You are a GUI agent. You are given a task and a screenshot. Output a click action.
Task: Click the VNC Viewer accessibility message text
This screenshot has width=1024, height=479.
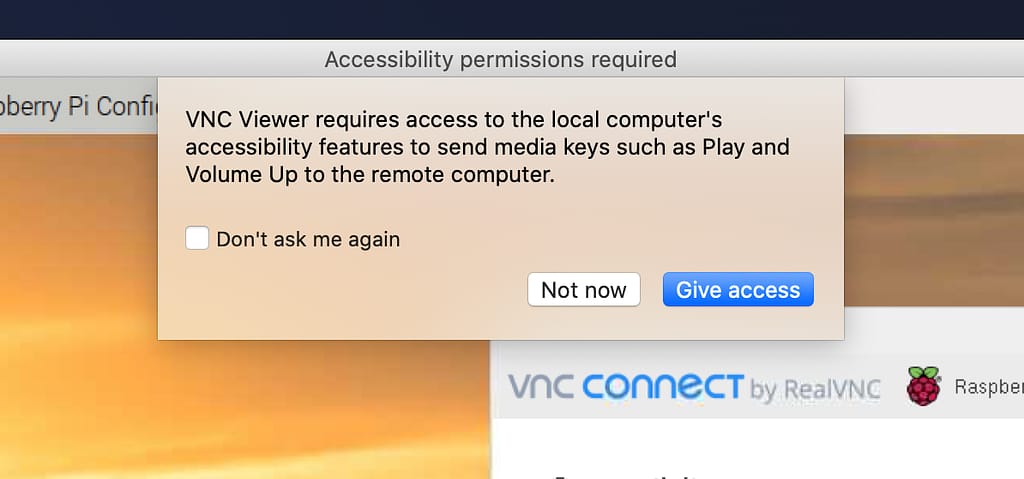[487, 148]
